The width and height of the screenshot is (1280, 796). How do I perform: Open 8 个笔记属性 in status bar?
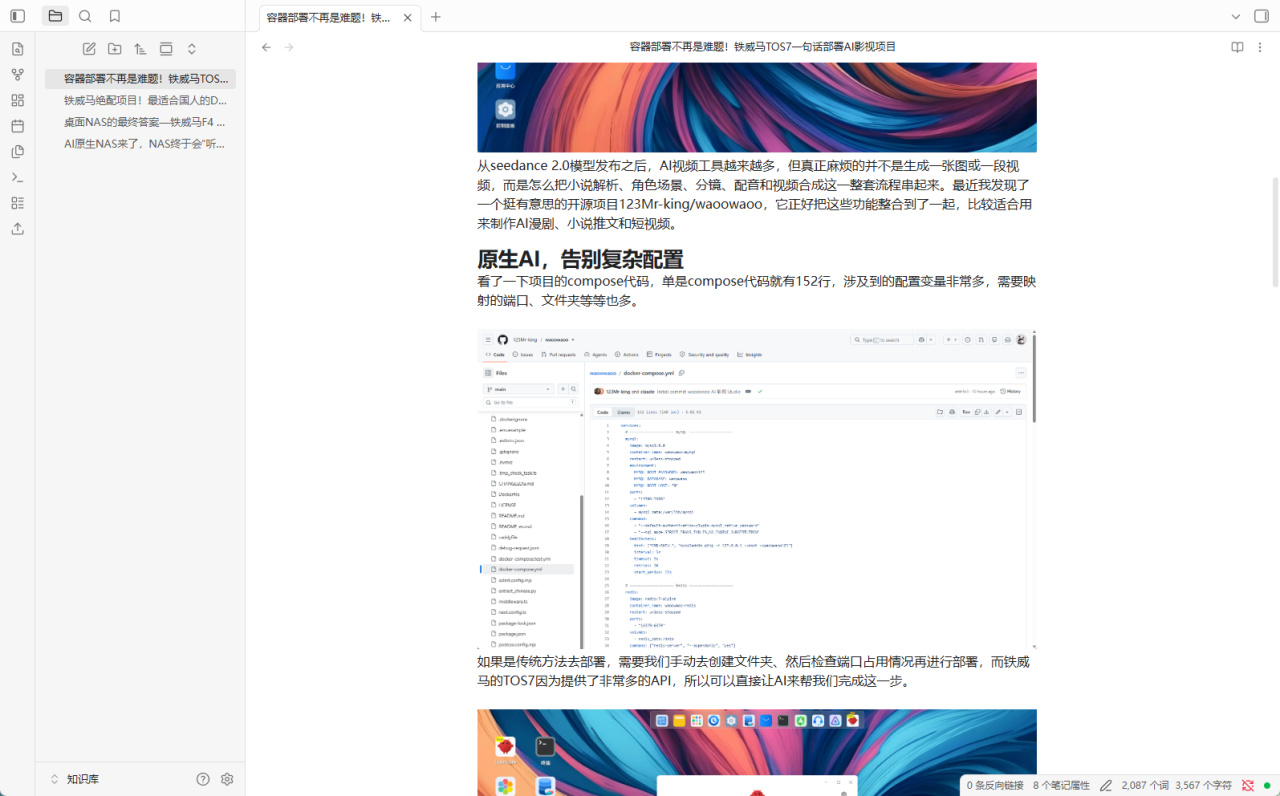1061,786
